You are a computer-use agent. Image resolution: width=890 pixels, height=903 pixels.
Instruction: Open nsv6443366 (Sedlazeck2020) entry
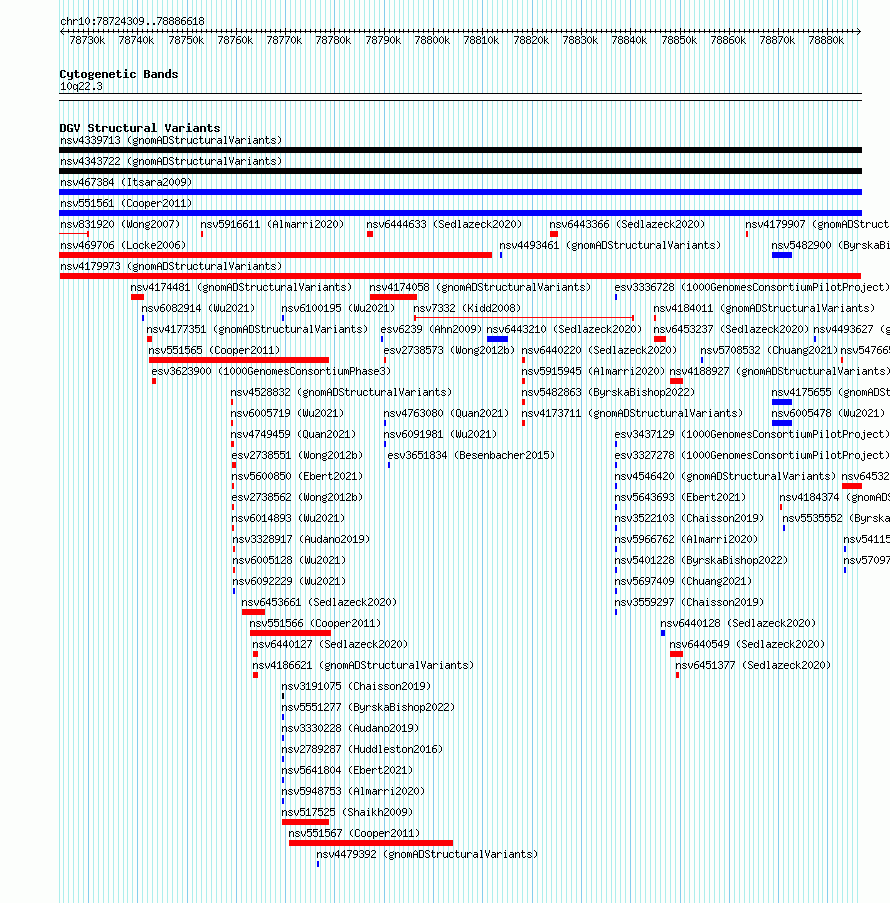point(627,225)
